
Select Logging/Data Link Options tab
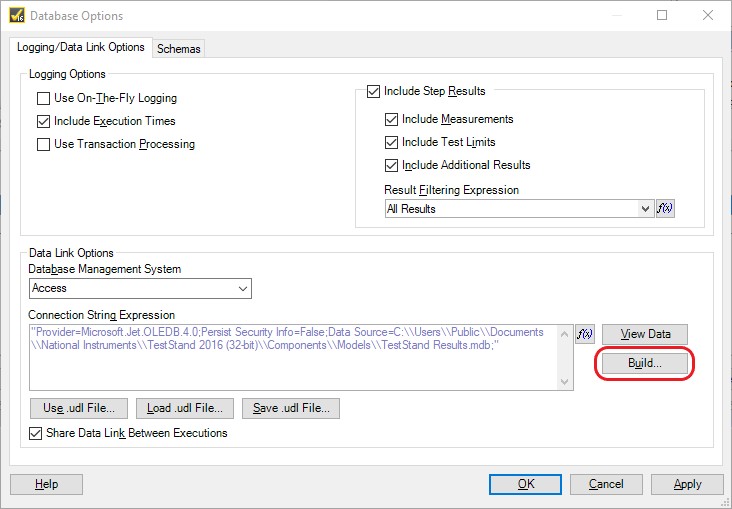point(81,47)
